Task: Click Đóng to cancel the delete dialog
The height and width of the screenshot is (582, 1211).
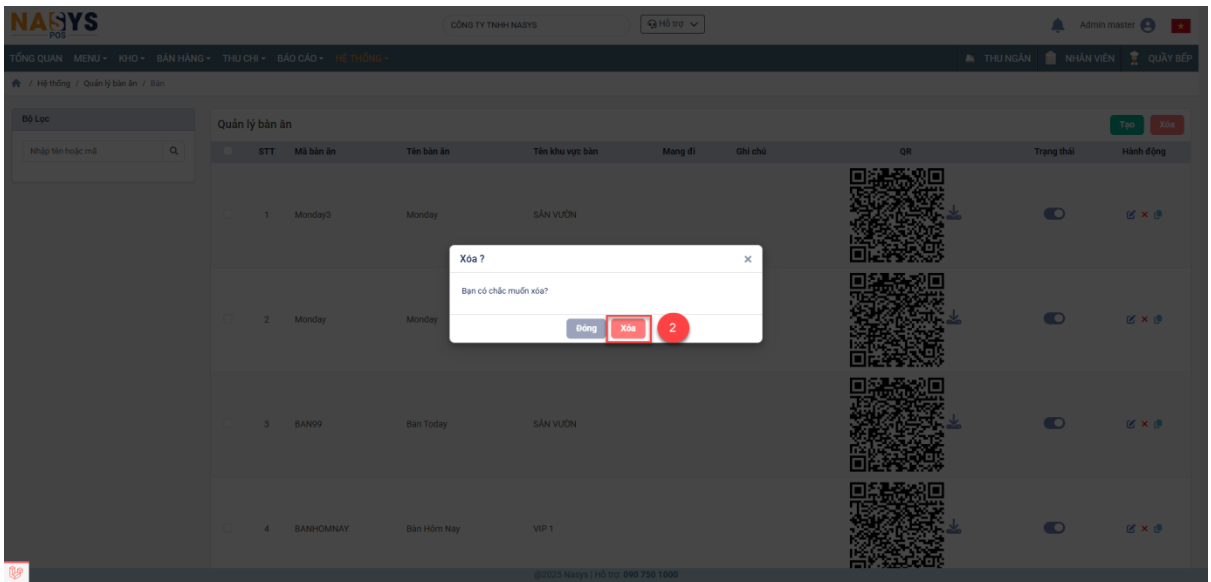Action: click(x=586, y=328)
